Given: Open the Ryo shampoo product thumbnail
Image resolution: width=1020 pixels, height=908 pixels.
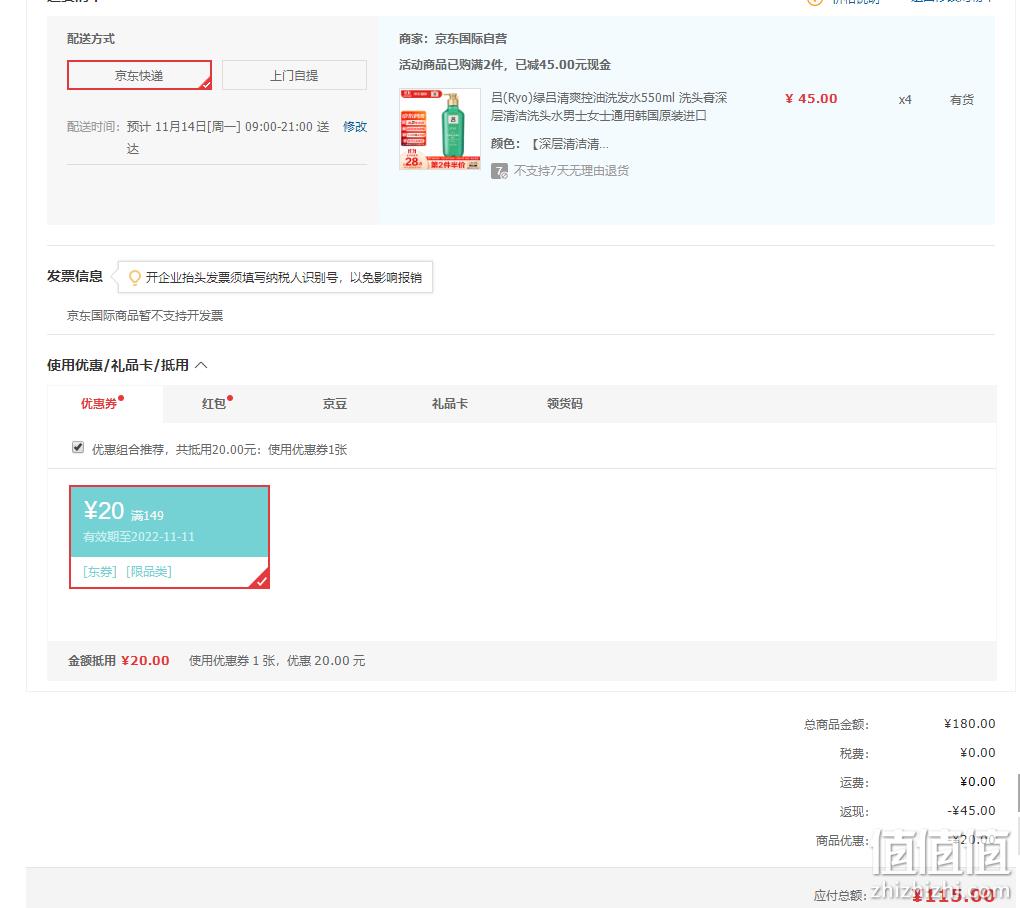Looking at the screenshot, I should [440, 129].
